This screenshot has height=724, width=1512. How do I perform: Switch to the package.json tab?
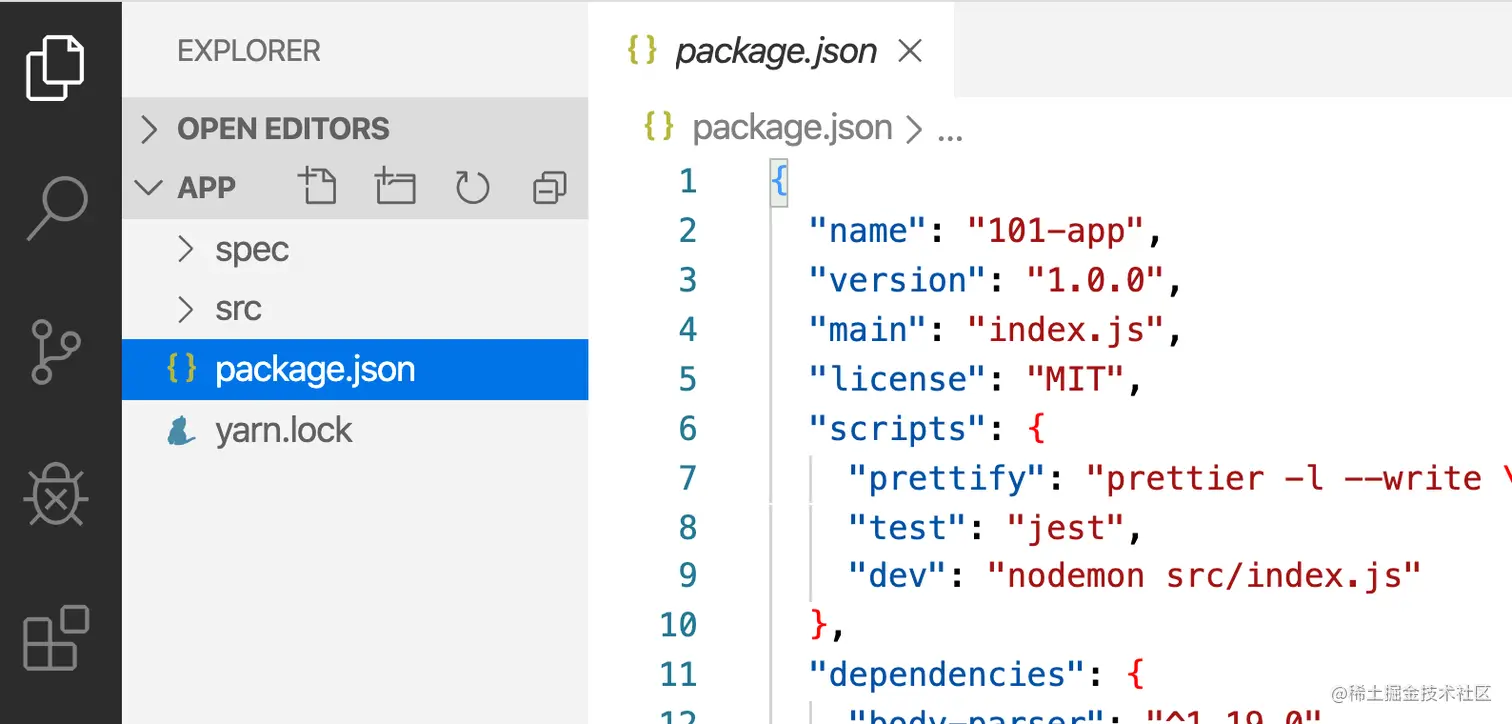(x=775, y=50)
